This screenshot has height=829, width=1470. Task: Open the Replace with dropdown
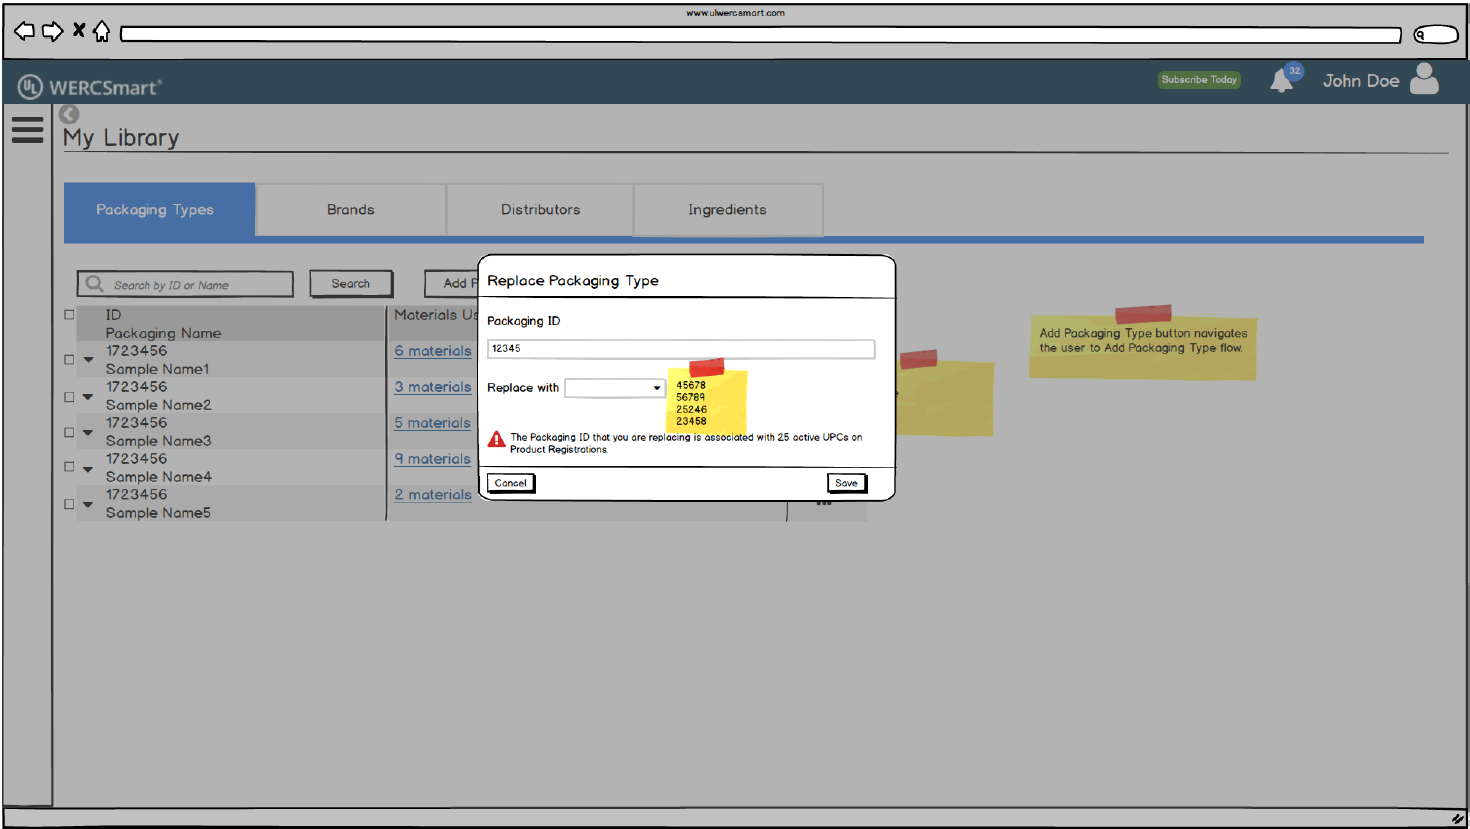pyautogui.click(x=615, y=388)
